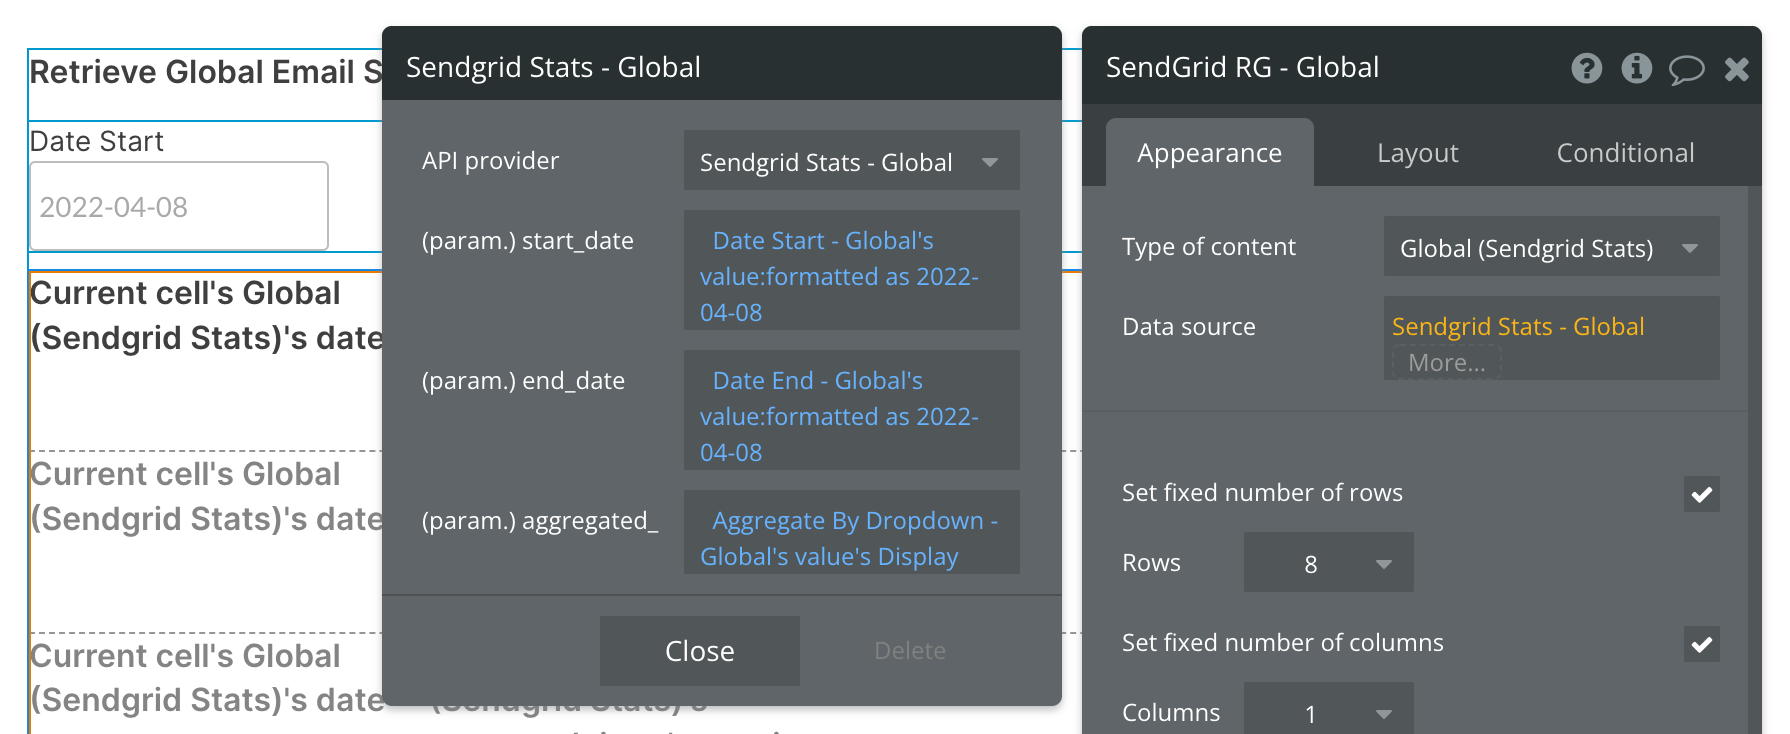Click the Sendgrid Stats - Global dialog title
The width and height of the screenshot is (1790, 734).
[553, 67]
